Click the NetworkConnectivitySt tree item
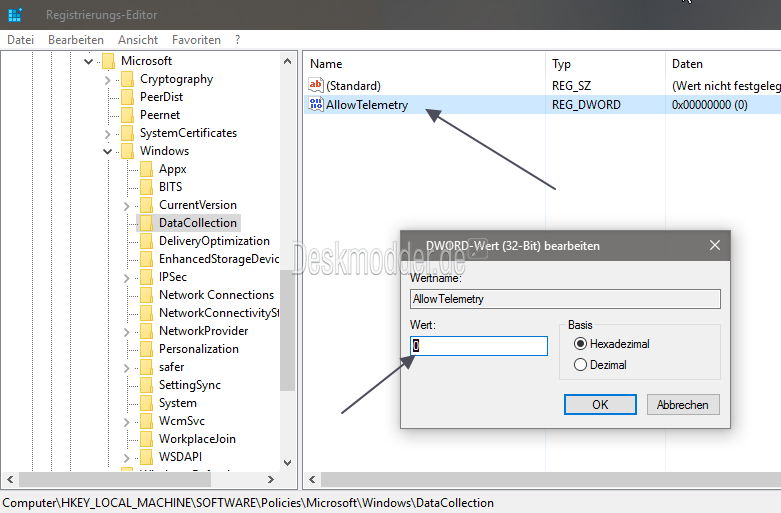Screen dimensions: 781x513 pos(219,313)
